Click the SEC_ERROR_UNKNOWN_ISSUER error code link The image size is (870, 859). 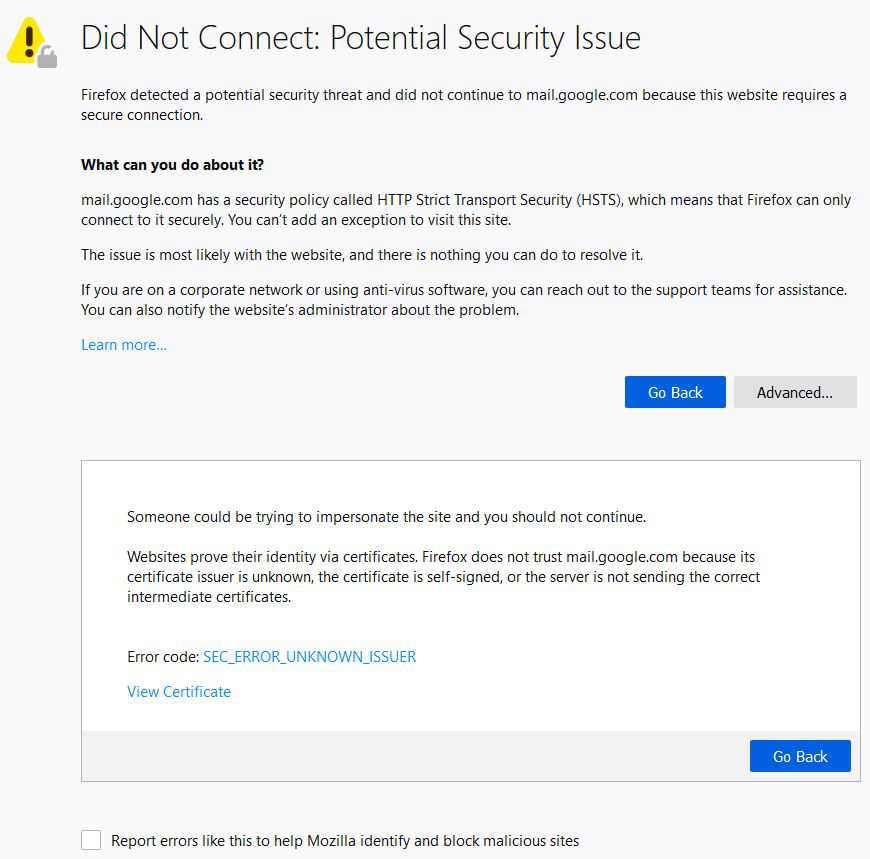pyautogui.click(x=310, y=657)
